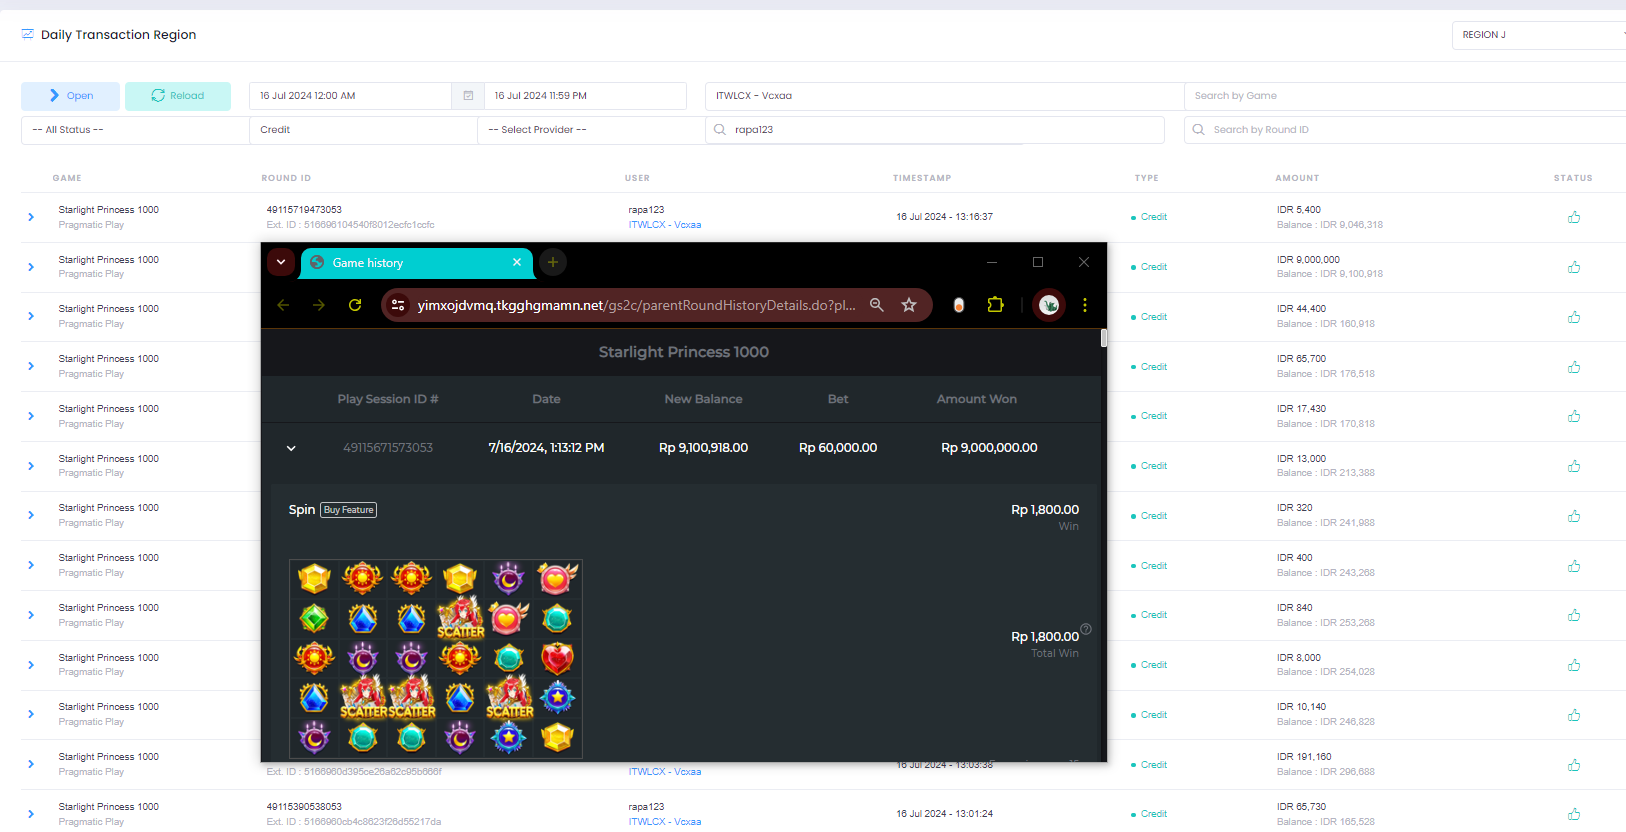The width and height of the screenshot is (1626, 832).
Task: Click the user search field containing rapa123
Action: 935,130
